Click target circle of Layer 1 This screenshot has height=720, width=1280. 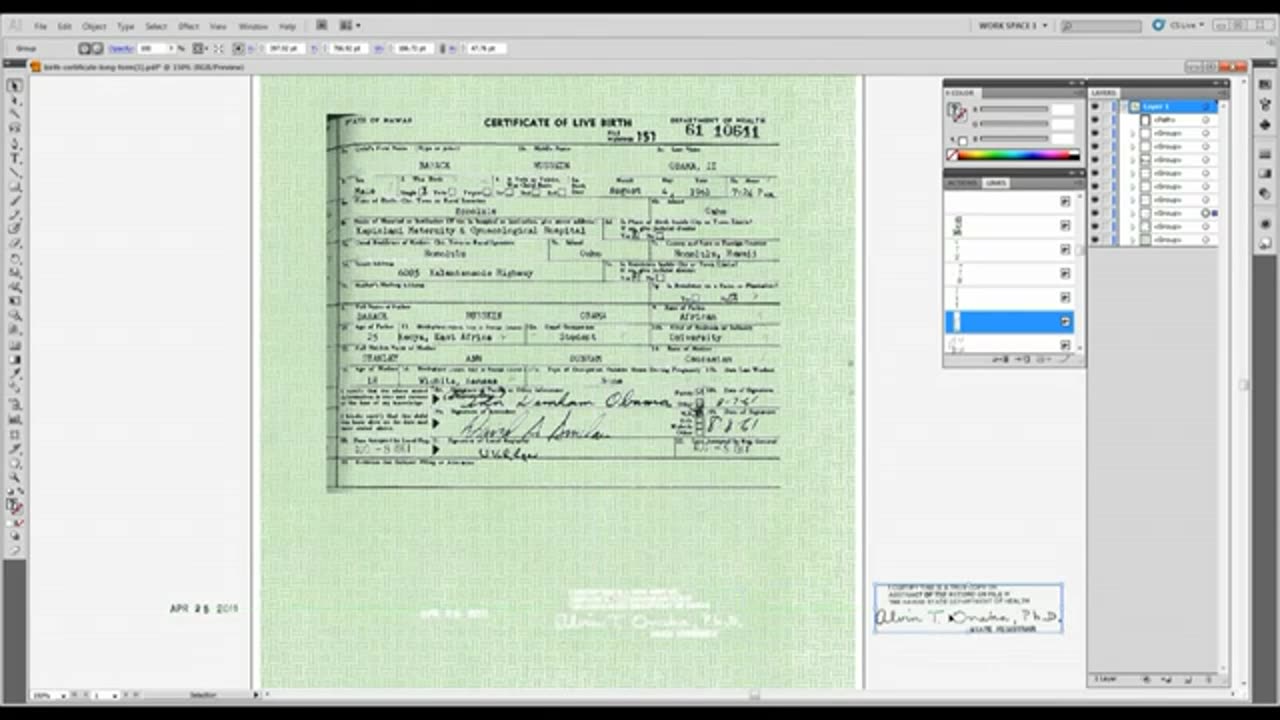tap(1205, 106)
